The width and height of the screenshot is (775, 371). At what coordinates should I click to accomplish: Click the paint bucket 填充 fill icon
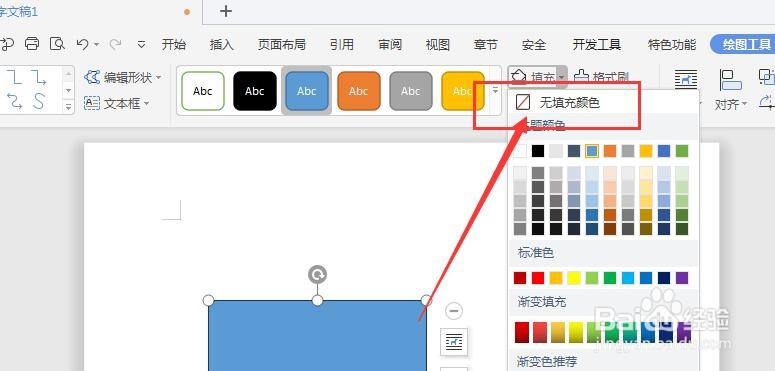(x=519, y=77)
